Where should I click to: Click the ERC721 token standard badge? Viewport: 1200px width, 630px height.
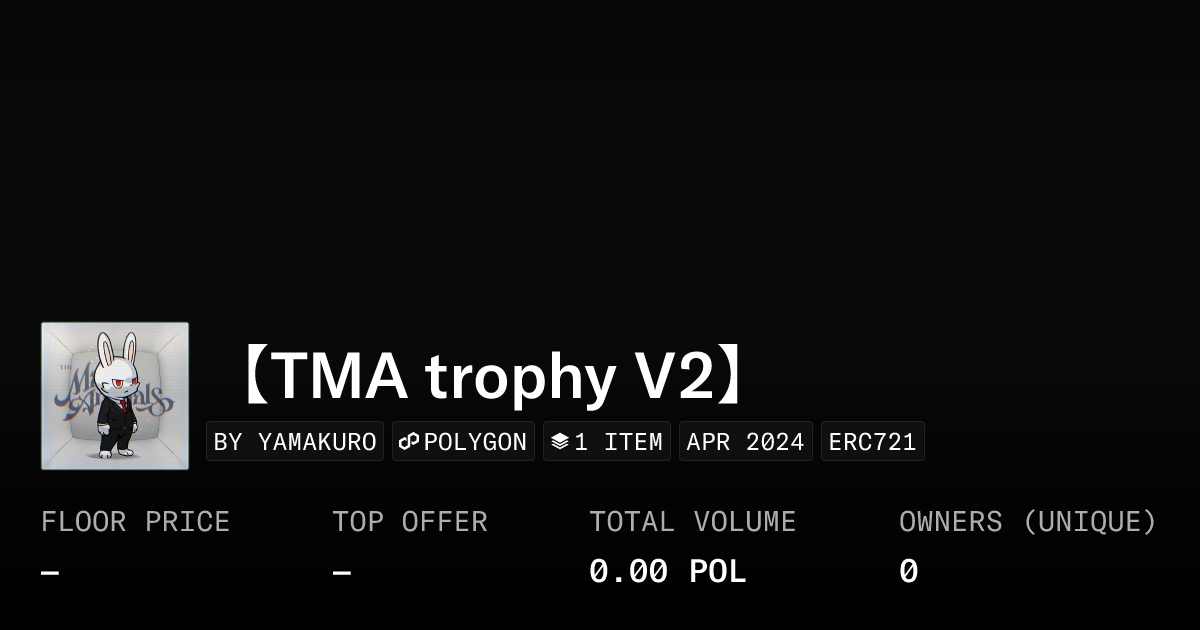tap(872, 441)
